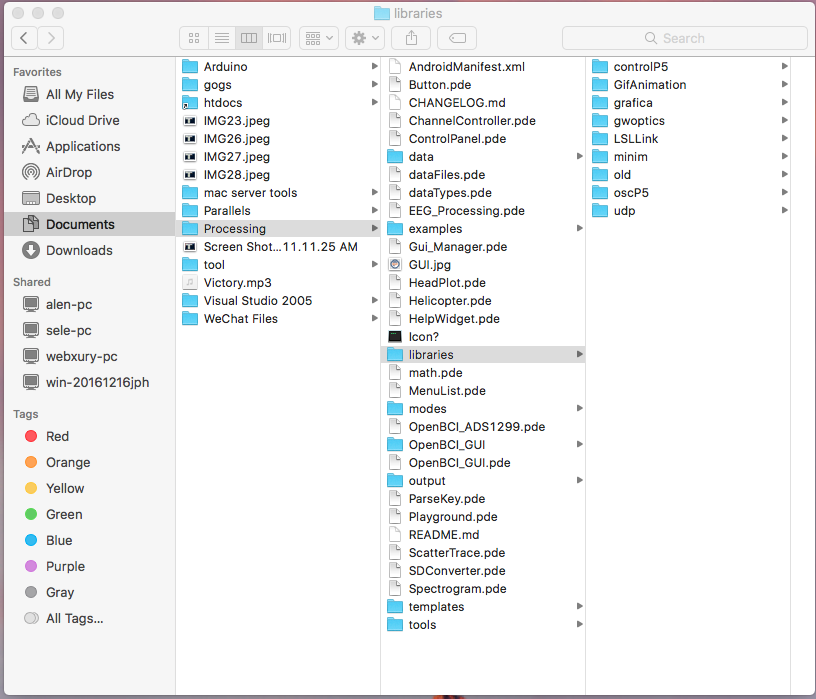Go back with the left chevron button
This screenshot has width=816, height=699.
tap(24, 38)
